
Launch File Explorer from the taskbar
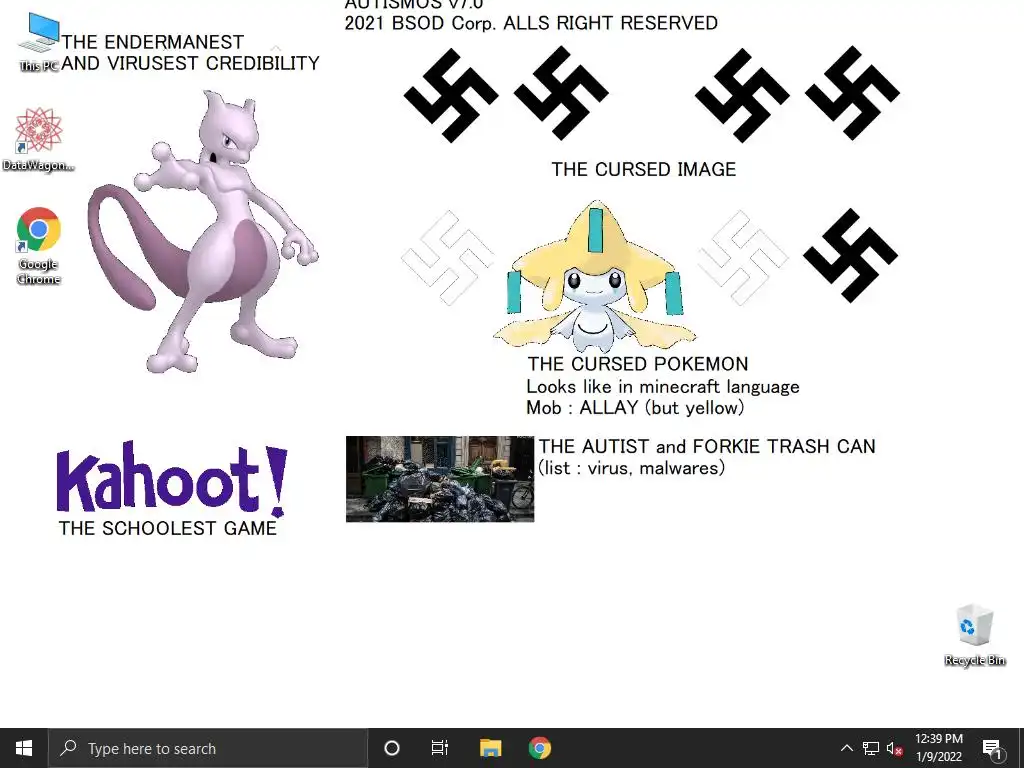(490, 748)
